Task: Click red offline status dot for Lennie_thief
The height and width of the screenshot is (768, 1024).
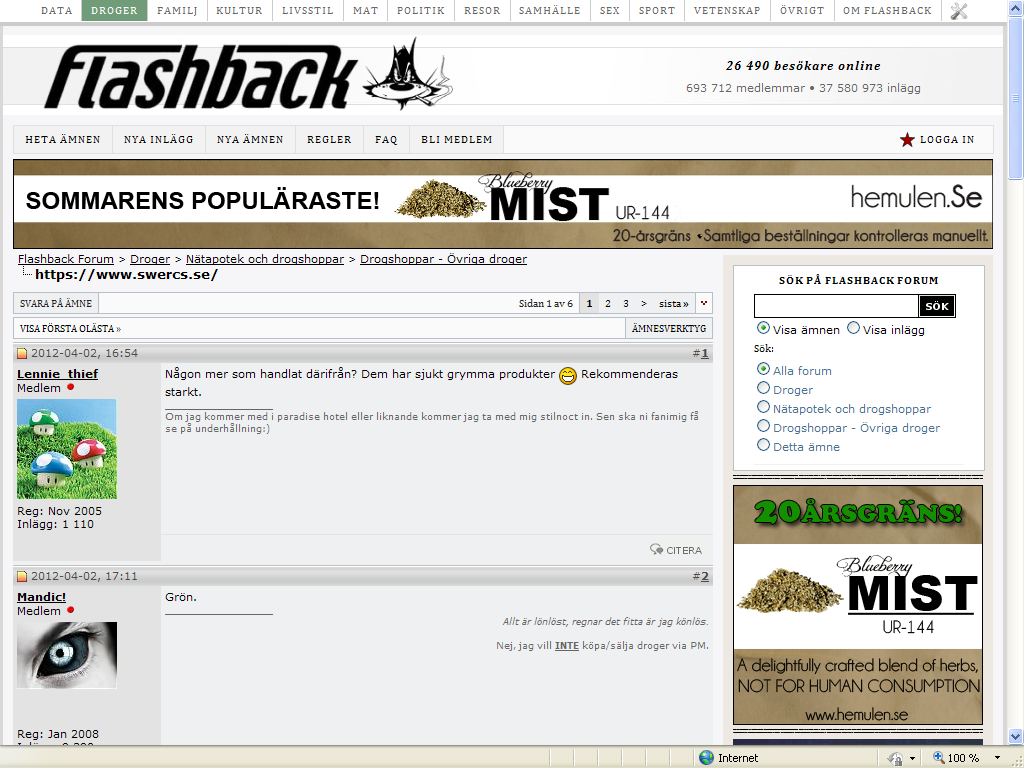Action: (71, 387)
